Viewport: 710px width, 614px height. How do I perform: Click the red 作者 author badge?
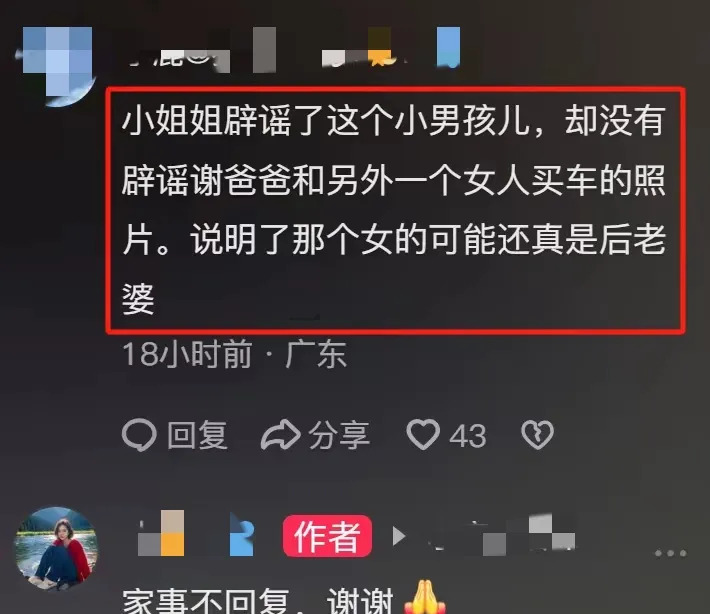[327, 536]
